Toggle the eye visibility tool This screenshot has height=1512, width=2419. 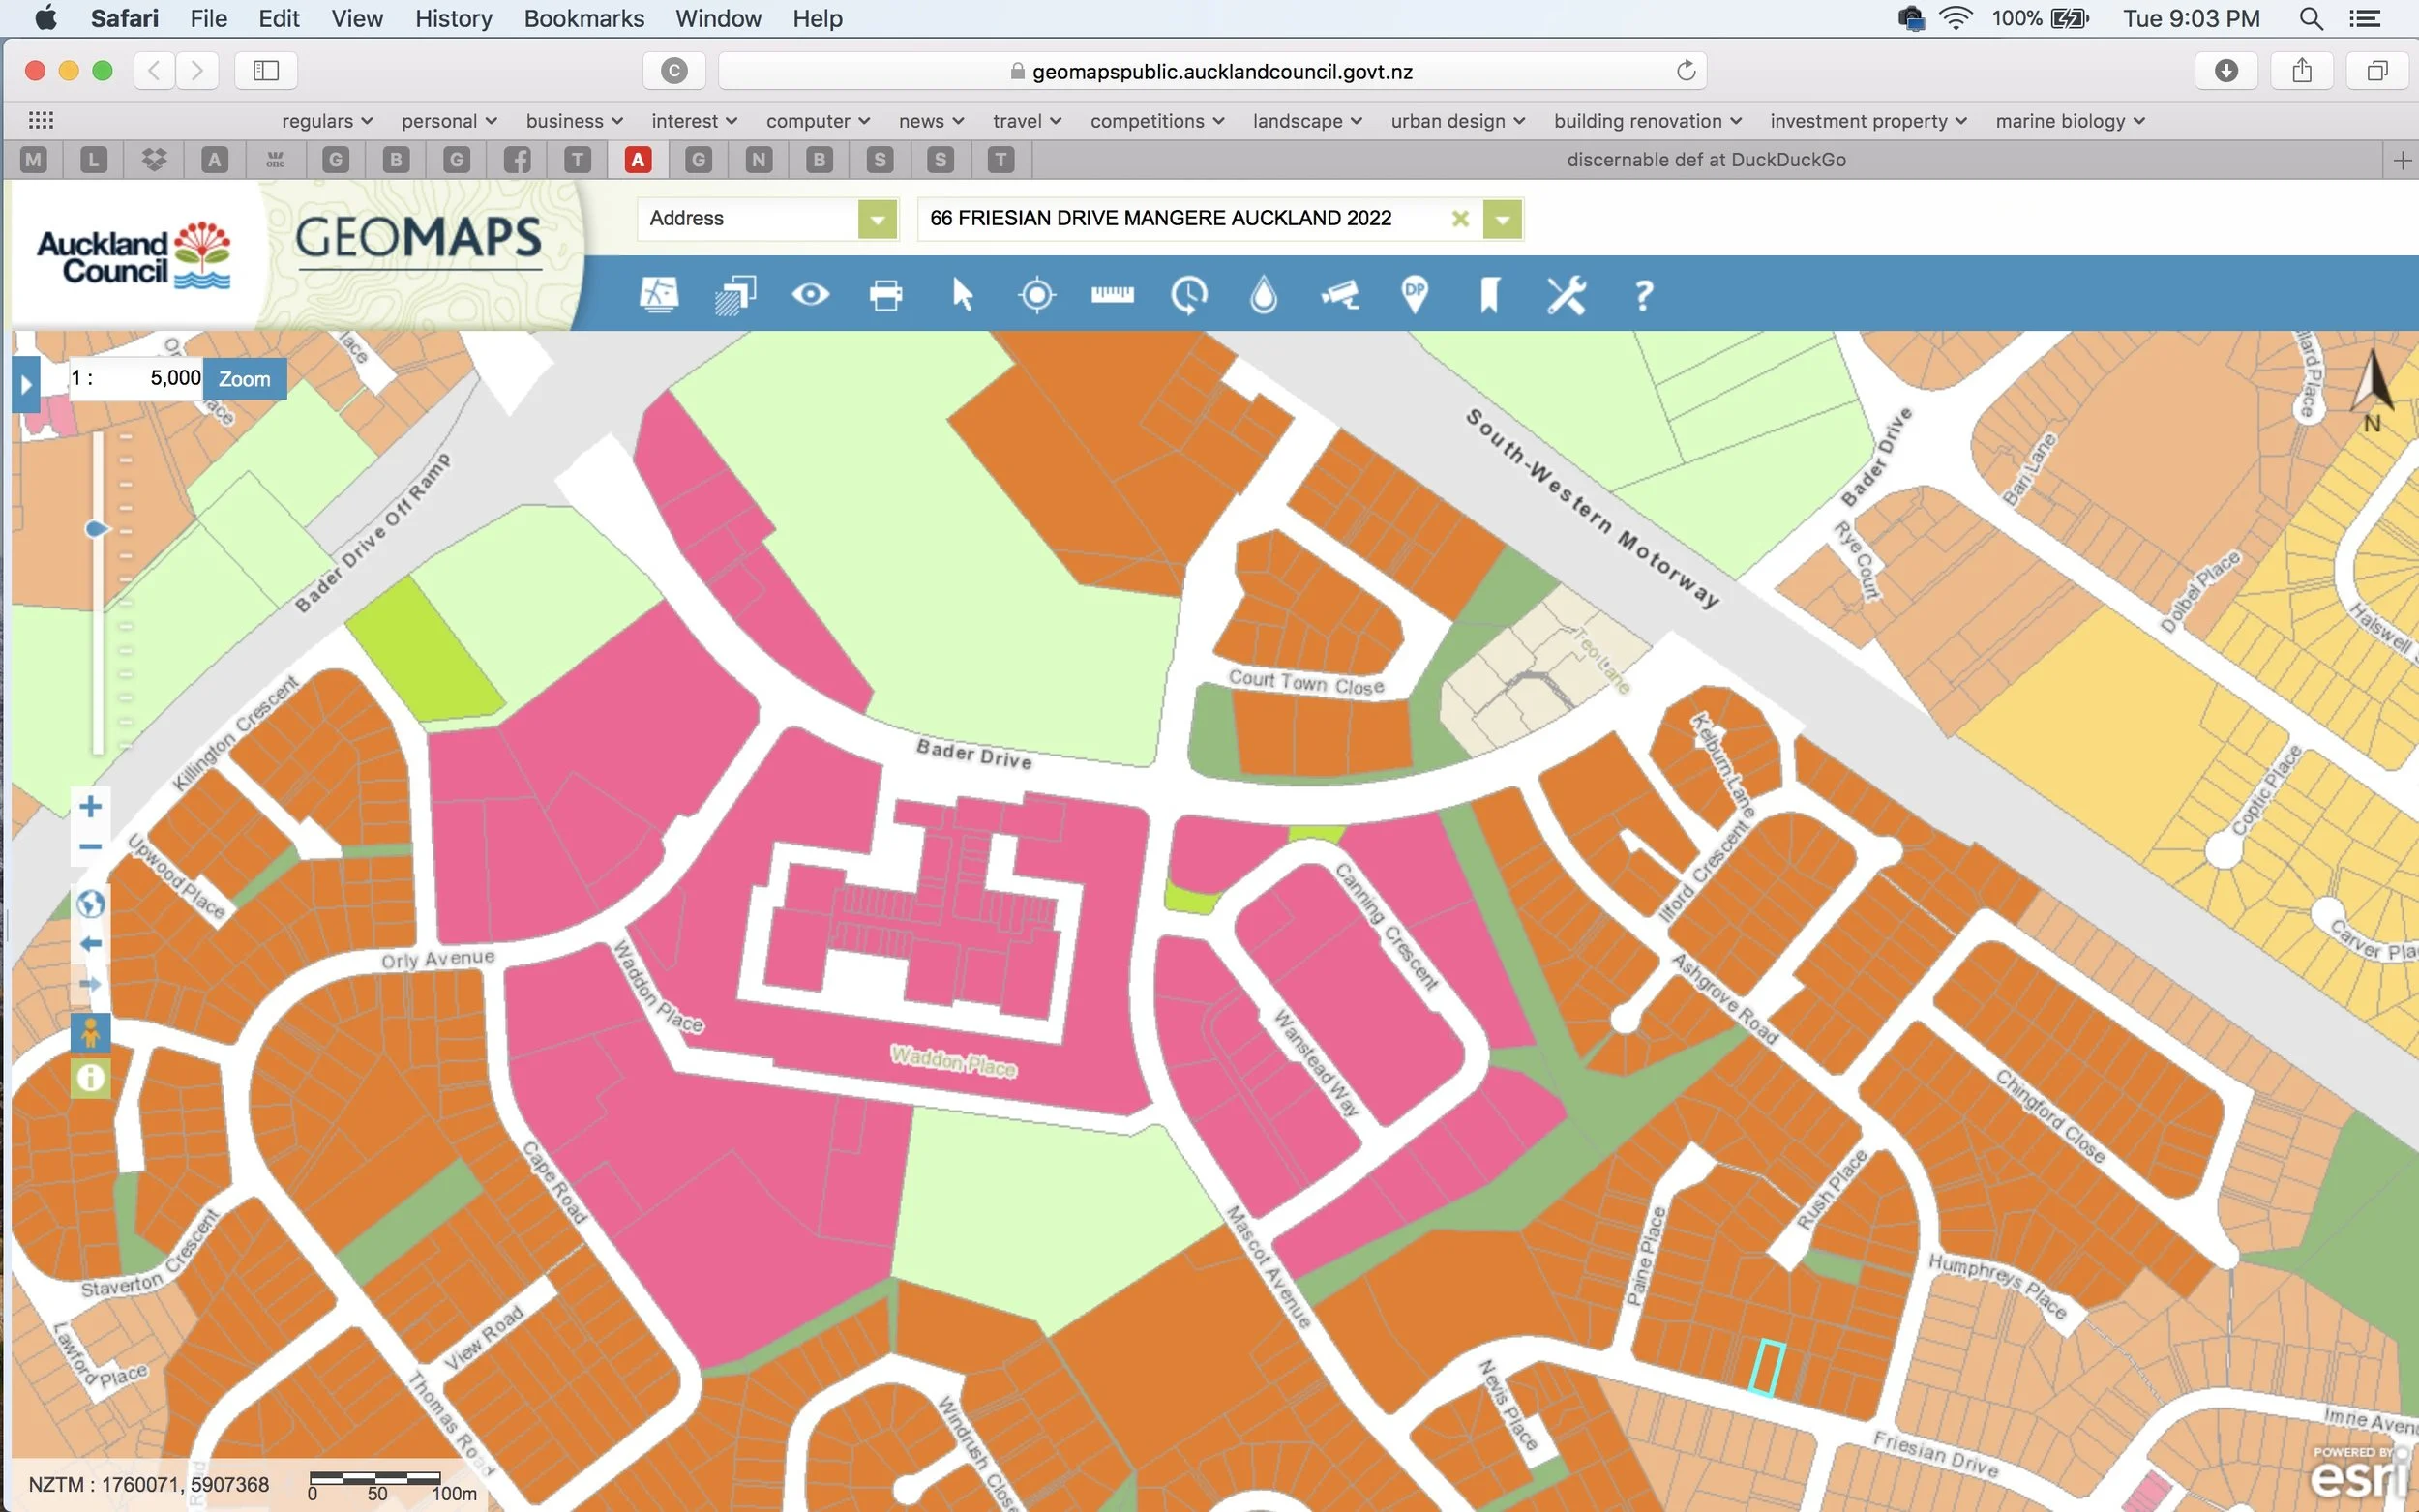pyautogui.click(x=810, y=295)
